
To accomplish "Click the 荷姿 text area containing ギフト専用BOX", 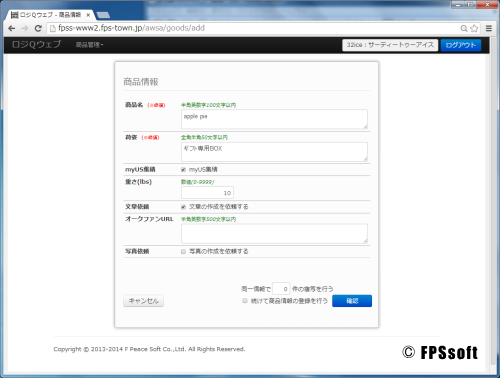I will click(274, 152).
